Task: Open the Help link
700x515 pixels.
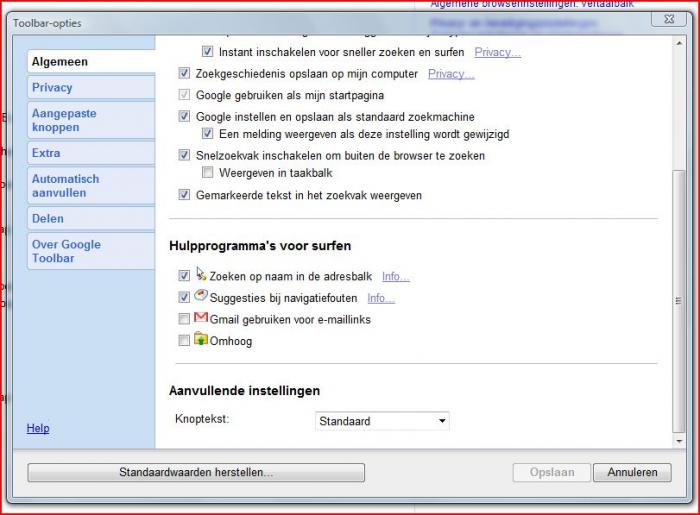Action: tap(38, 428)
